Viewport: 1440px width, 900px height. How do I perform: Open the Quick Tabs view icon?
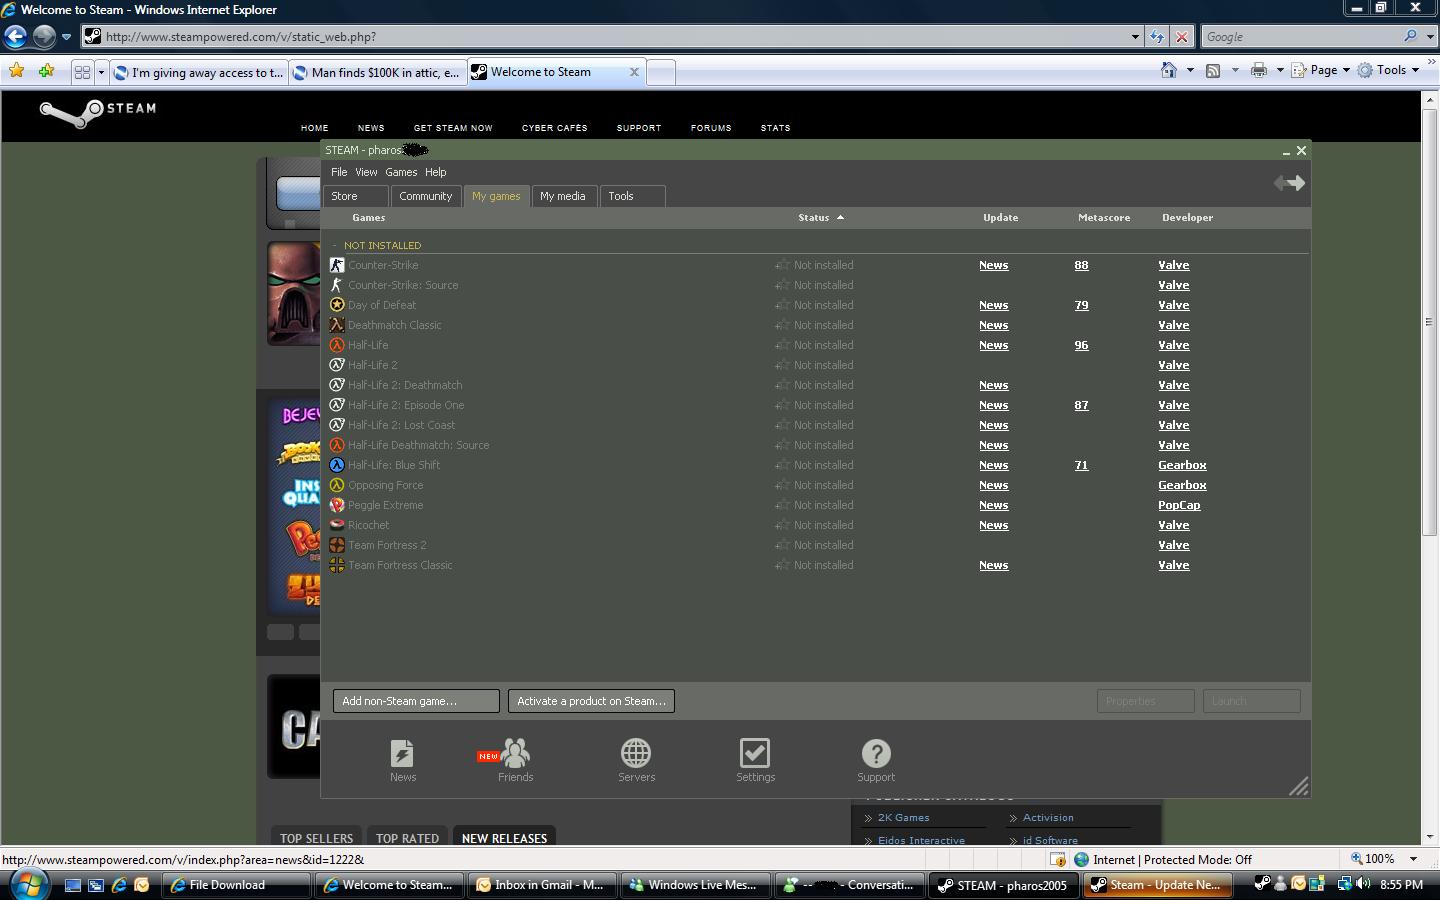pos(82,72)
